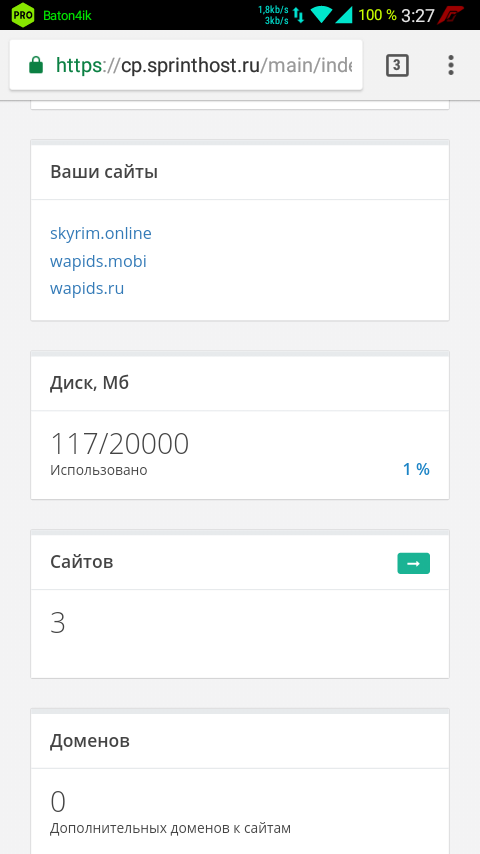
Task: Open the wapids.mobi site link
Action: point(98,261)
